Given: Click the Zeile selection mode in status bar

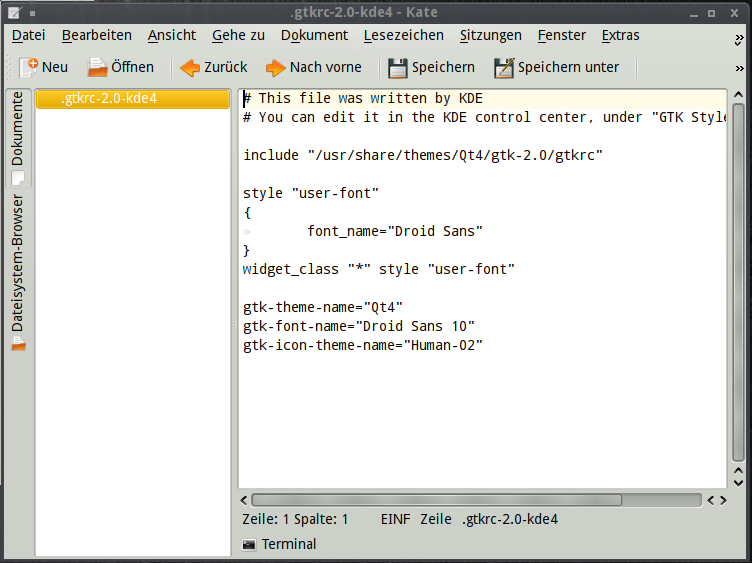Looking at the screenshot, I should (436, 519).
